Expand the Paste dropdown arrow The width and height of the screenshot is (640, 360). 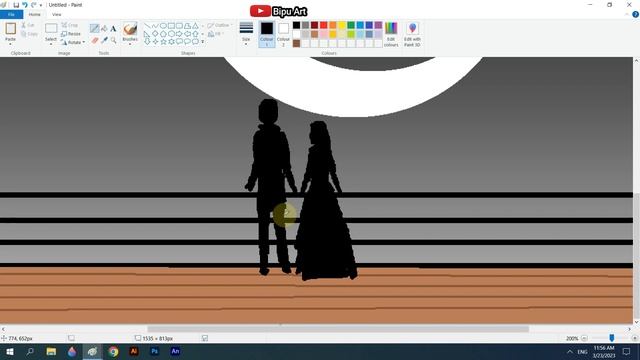click(10, 43)
